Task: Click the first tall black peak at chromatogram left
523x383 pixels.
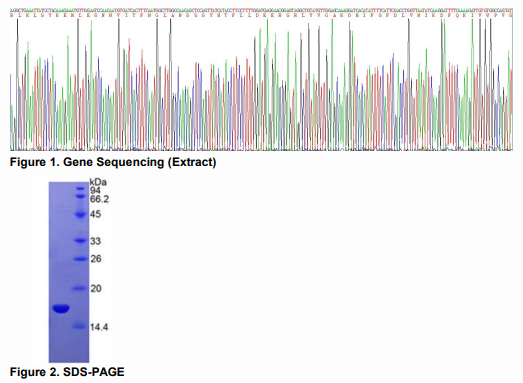Action: (x=17, y=83)
